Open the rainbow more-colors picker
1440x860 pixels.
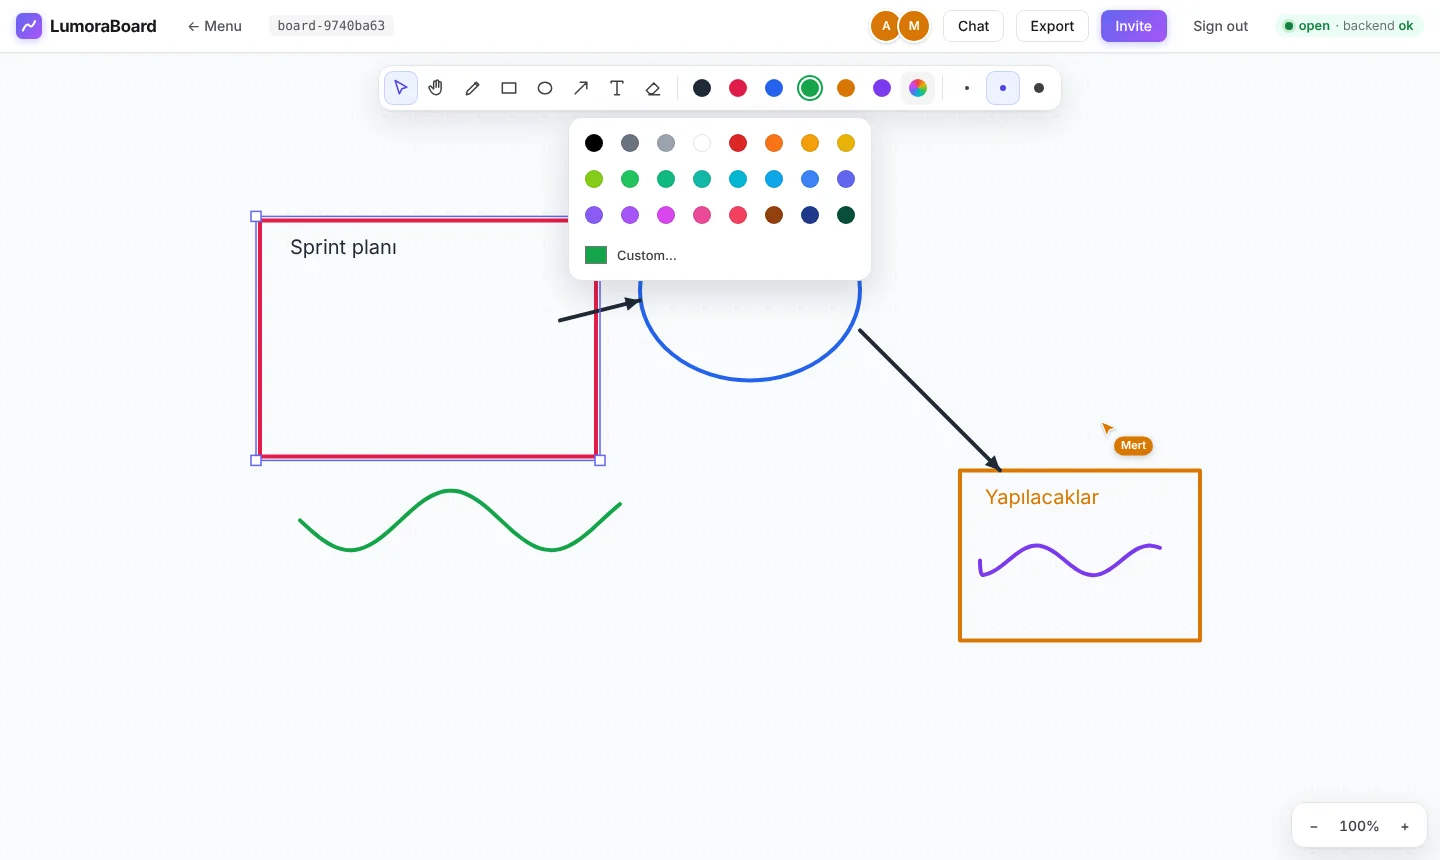pyautogui.click(x=918, y=88)
